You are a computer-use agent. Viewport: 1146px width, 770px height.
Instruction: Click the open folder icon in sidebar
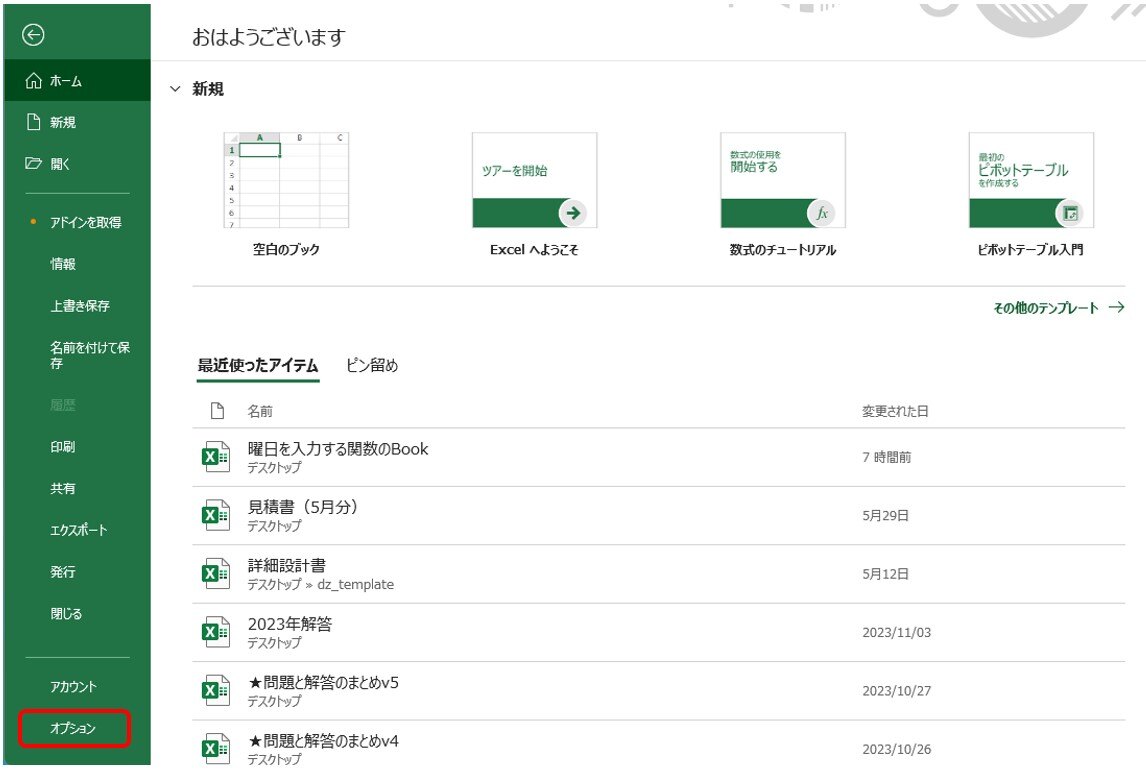point(34,163)
